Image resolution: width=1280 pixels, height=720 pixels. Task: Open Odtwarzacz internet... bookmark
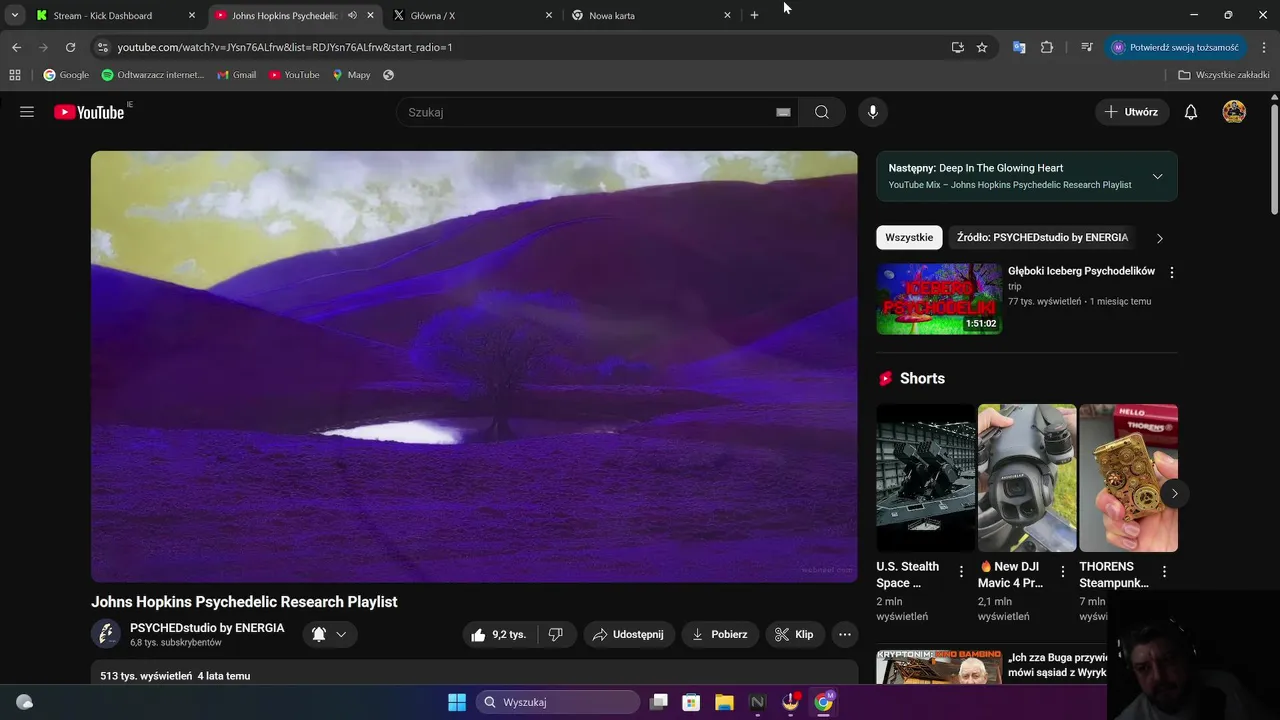point(153,75)
